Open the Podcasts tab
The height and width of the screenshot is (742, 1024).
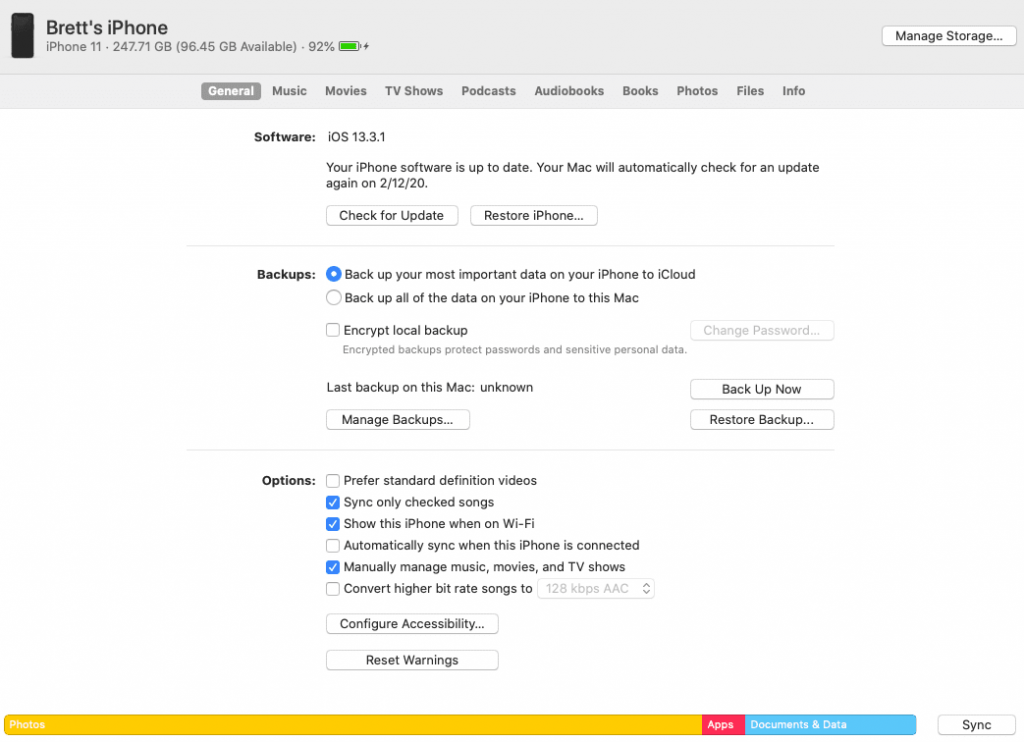[488, 91]
